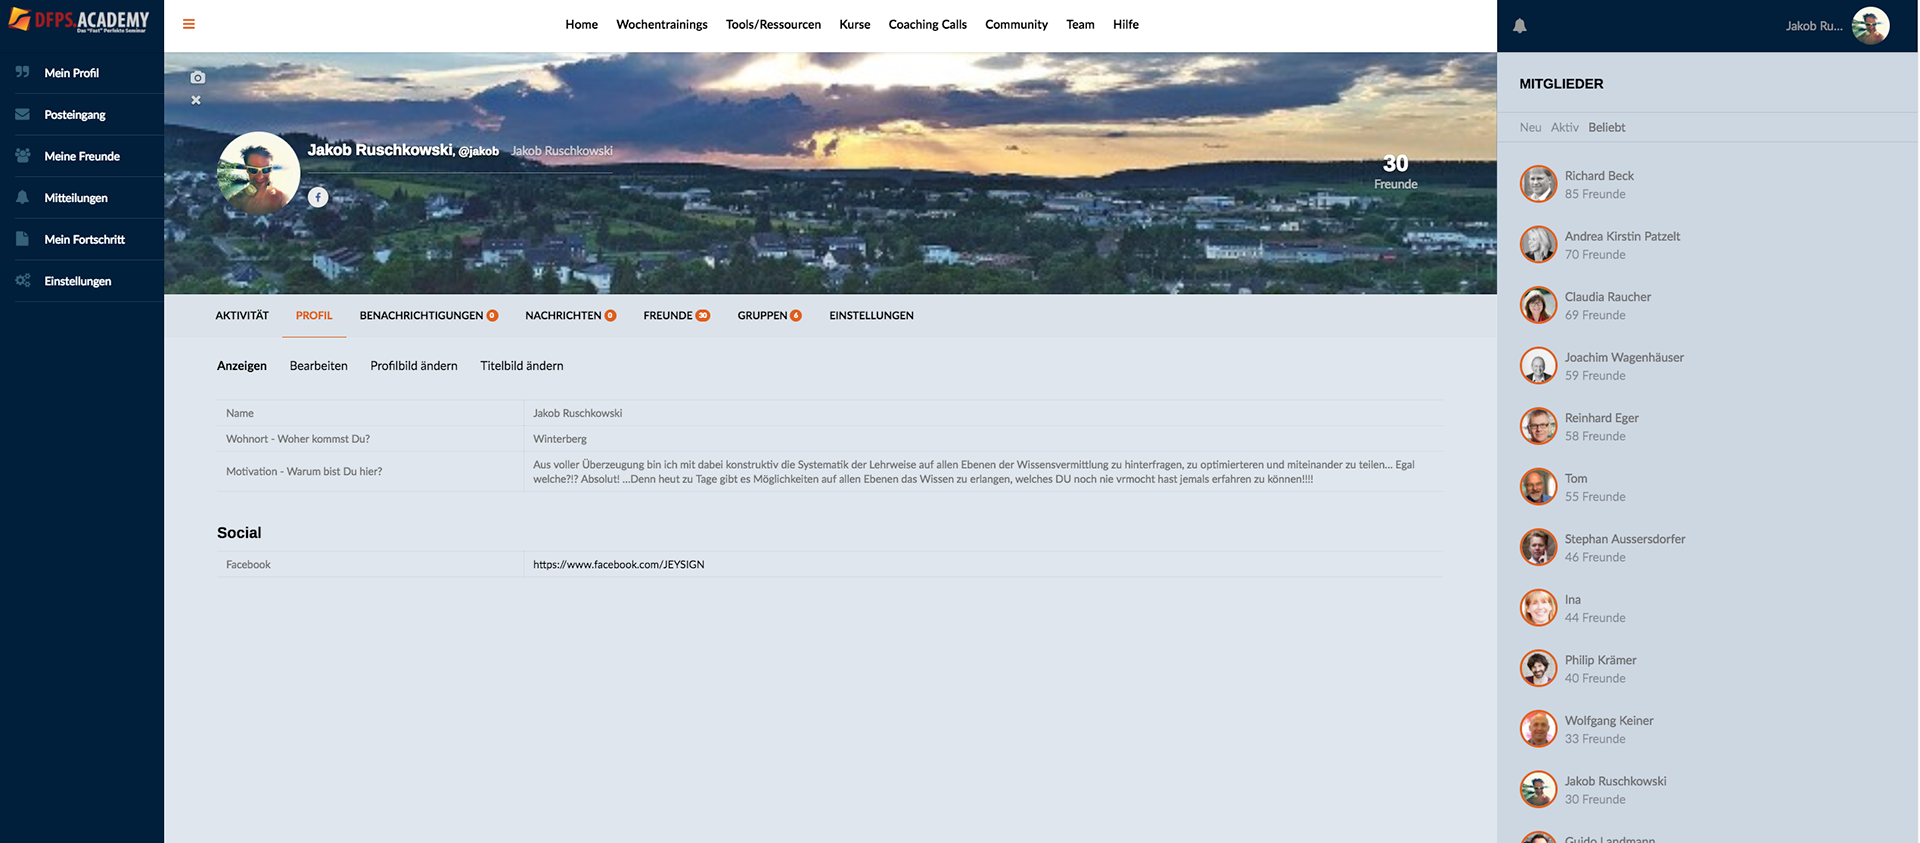
Task: Click the Meine Freunde group icon
Action: click(x=22, y=156)
